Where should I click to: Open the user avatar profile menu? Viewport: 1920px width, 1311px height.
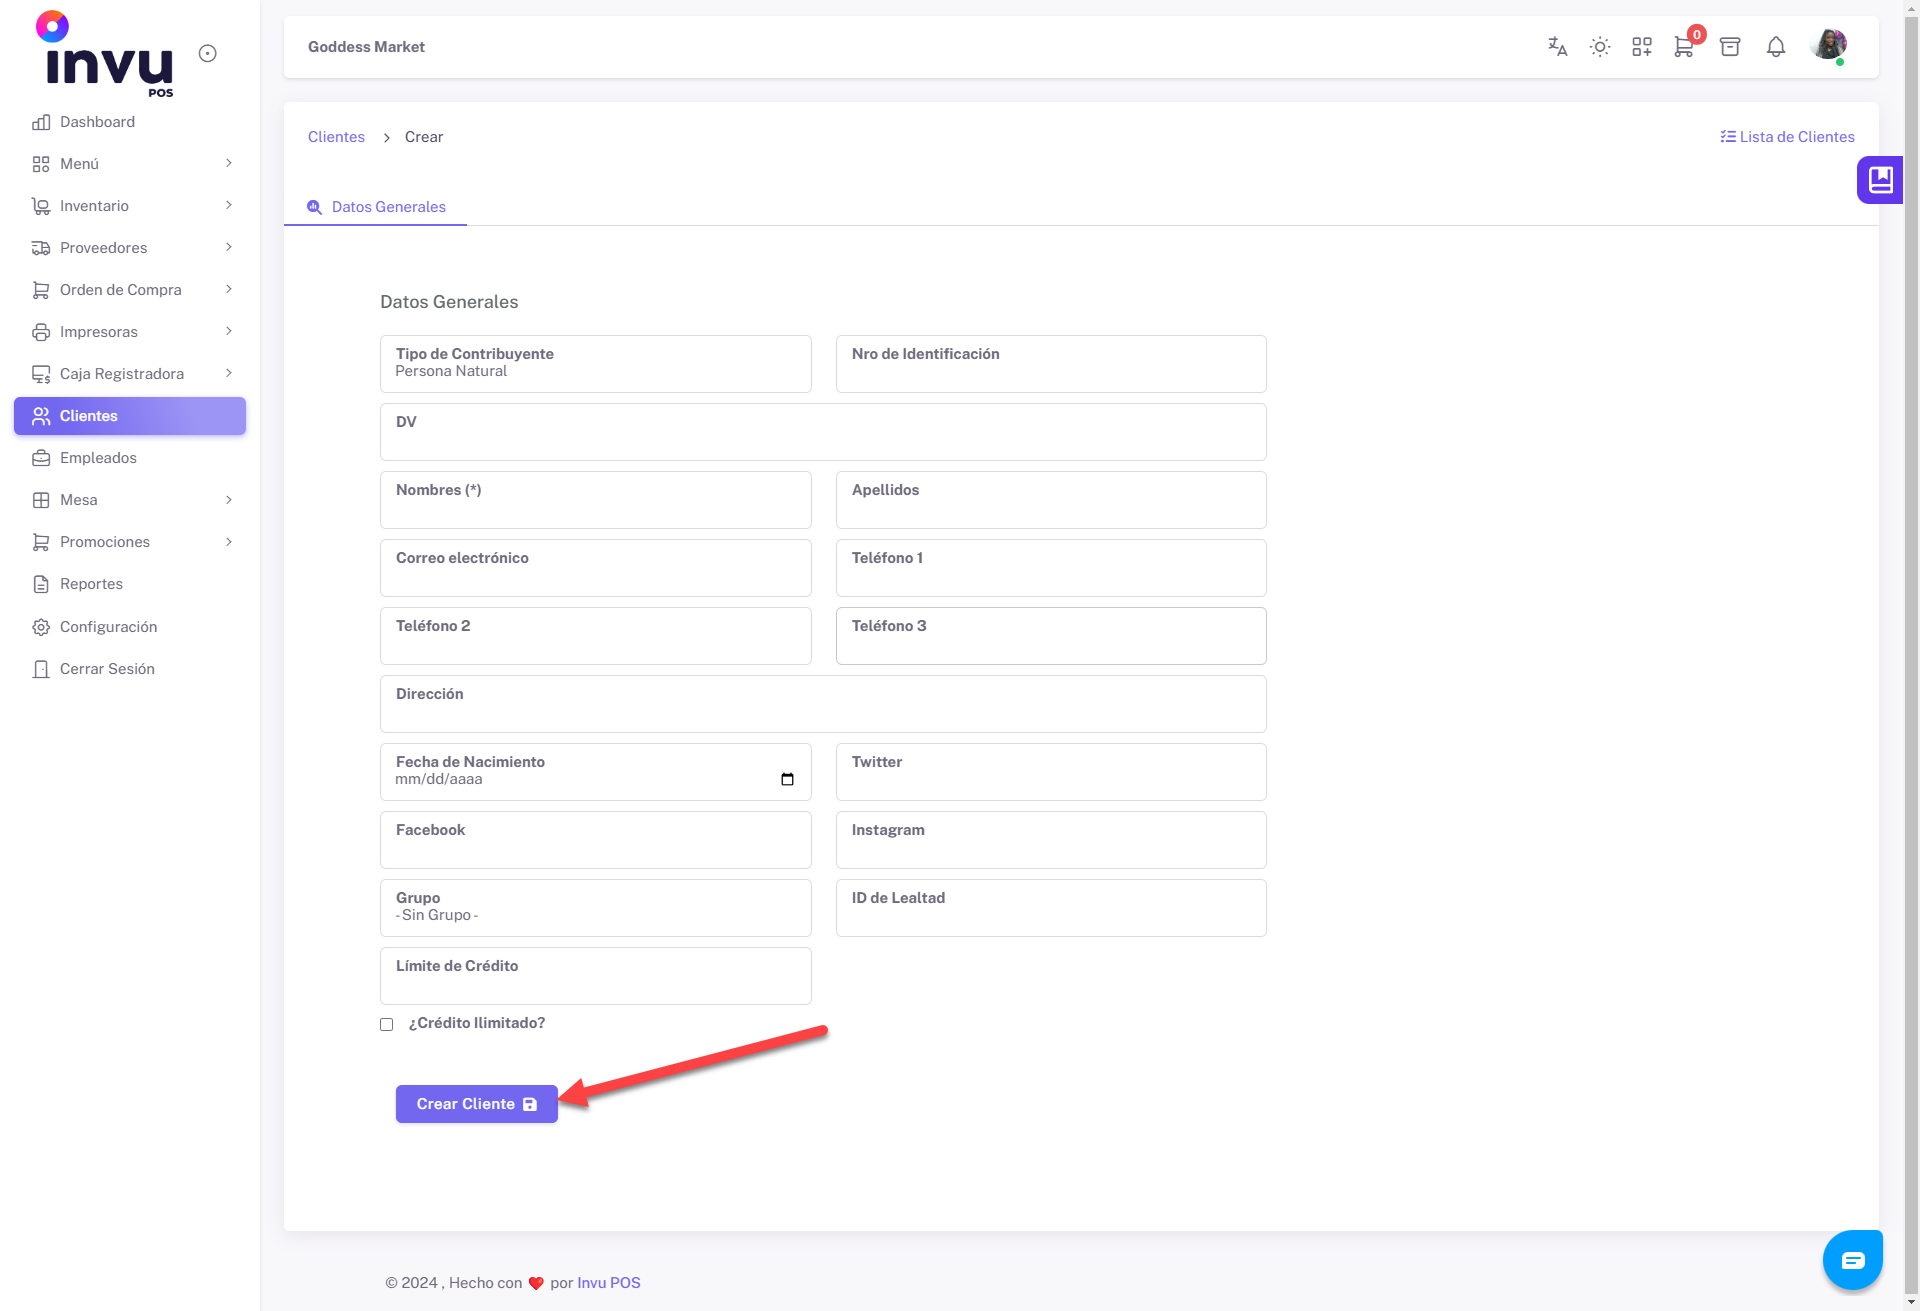tap(1828, 45)
